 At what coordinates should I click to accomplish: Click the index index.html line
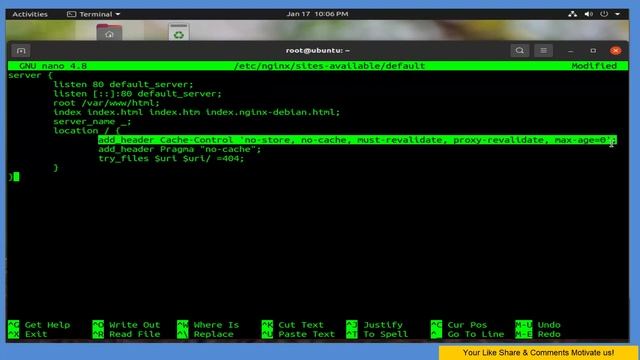[196, 112]
